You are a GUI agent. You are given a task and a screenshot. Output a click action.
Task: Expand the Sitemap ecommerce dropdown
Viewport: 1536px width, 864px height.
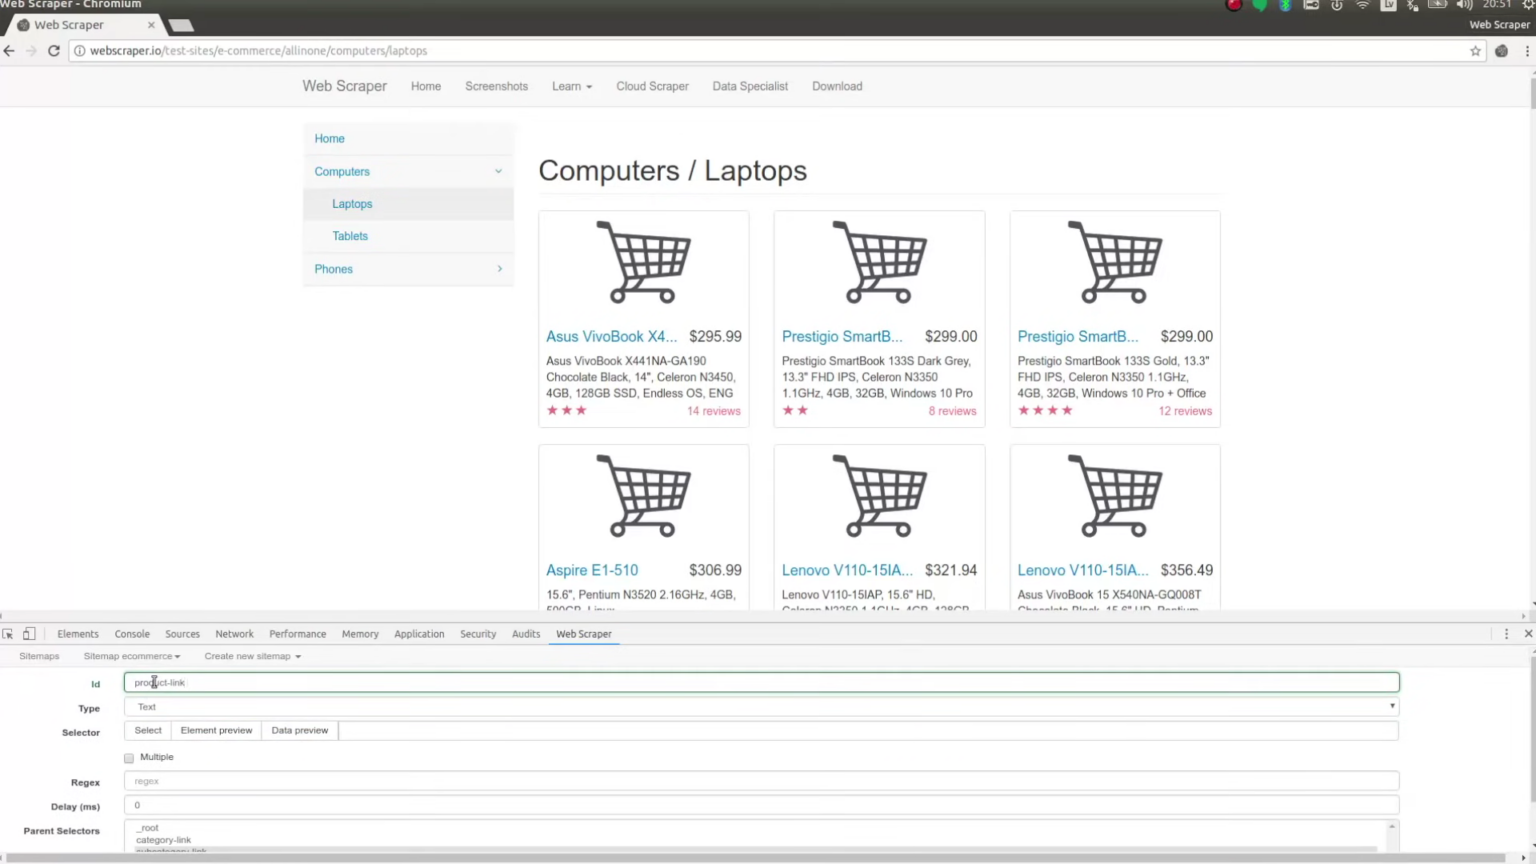click(132, 657)
